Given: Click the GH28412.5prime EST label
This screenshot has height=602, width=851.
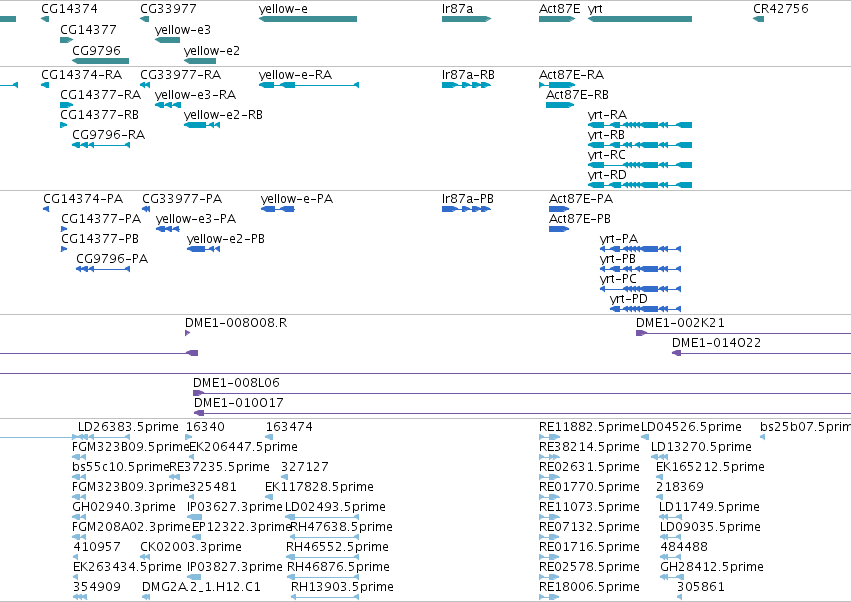Looking at the screenshot, I should tap(712, 567).
